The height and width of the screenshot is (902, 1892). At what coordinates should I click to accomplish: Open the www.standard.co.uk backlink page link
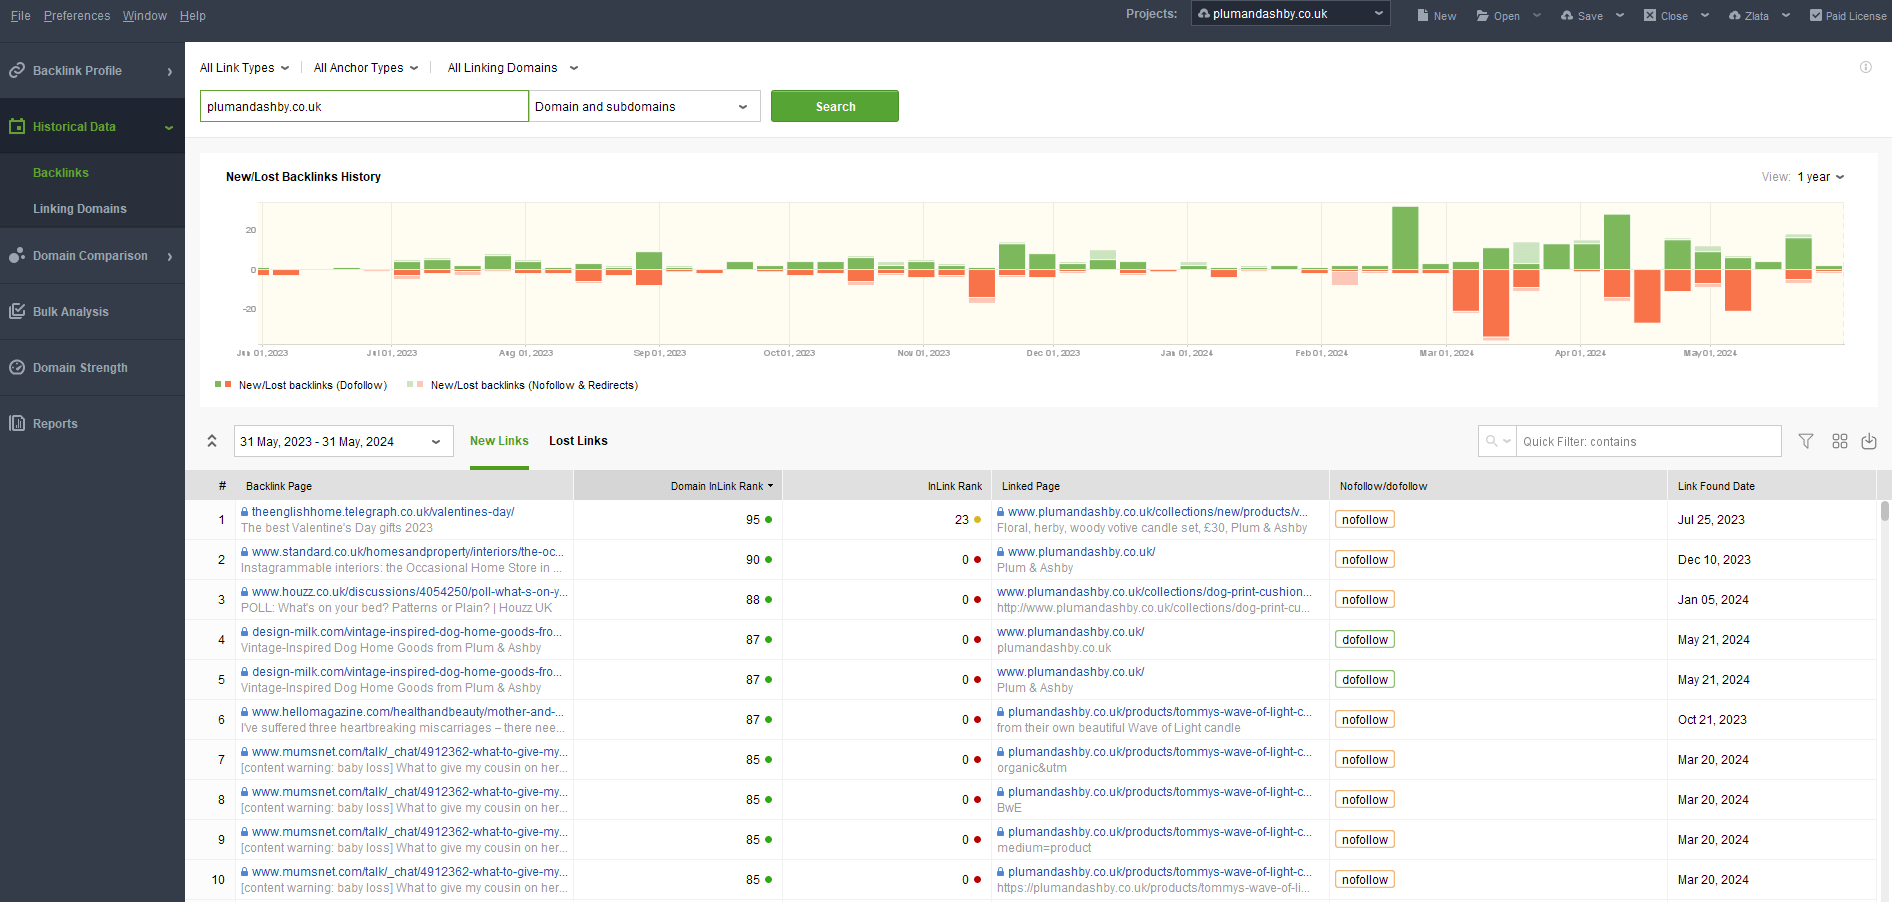pyautogui.click(x=407, y=552)
